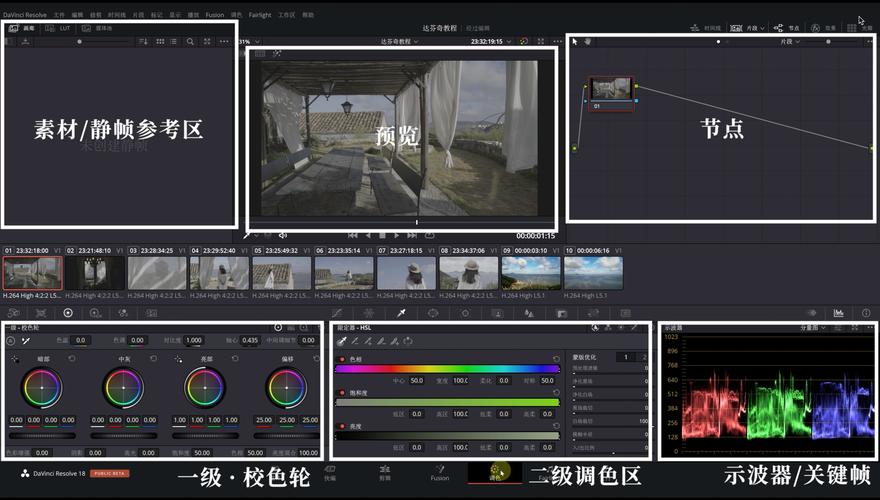Open the Camera Raw palette icon
880x500 pixels.
tap(13, 313)
